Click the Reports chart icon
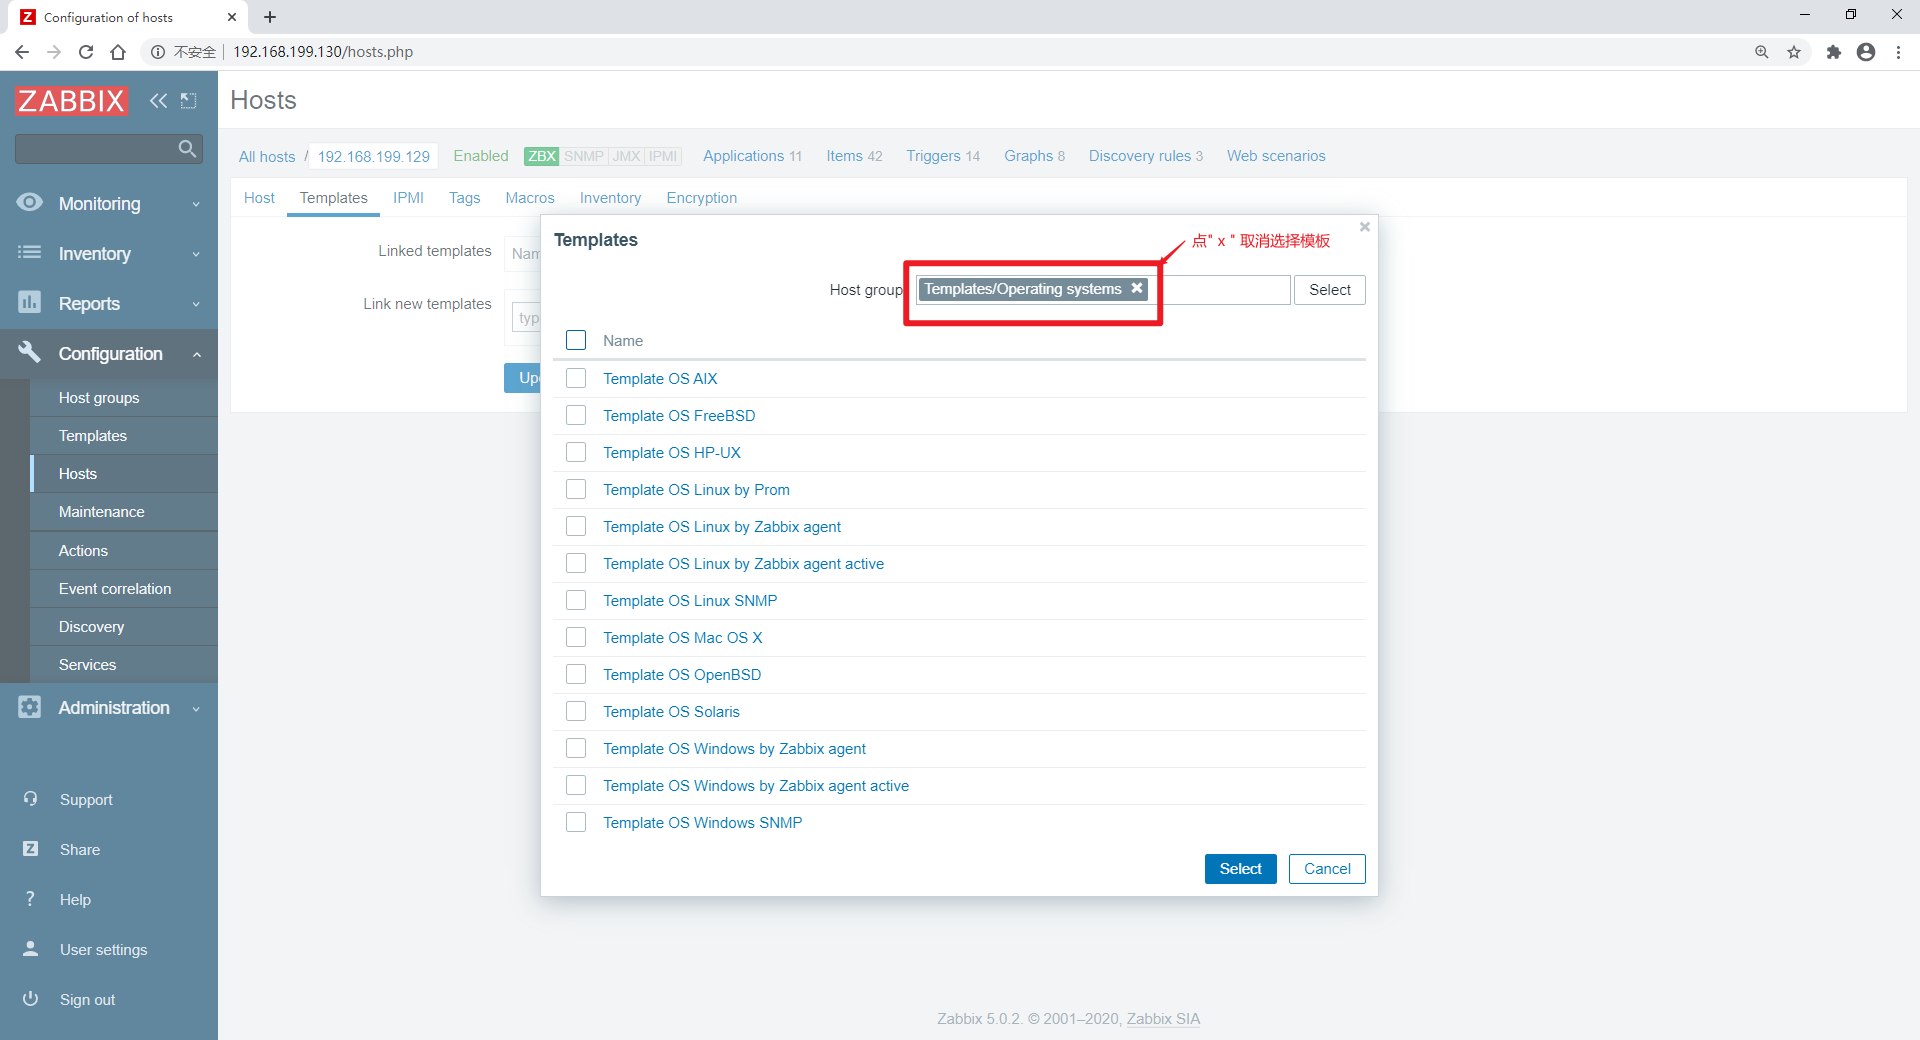The width and height of the screenshot is (1920, 1040). (30, 302)
